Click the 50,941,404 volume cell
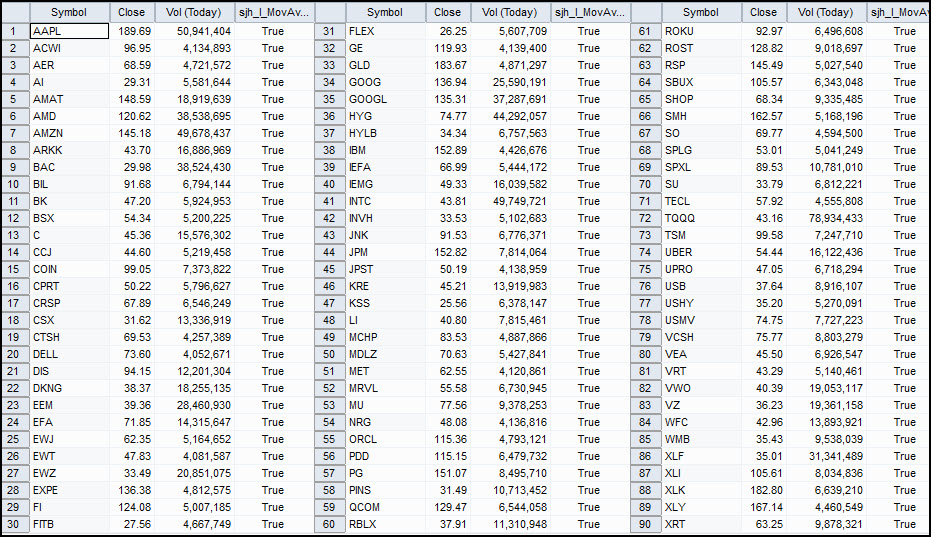The height and width of the screenshot is (537, 931). click(x=194, y=31)
